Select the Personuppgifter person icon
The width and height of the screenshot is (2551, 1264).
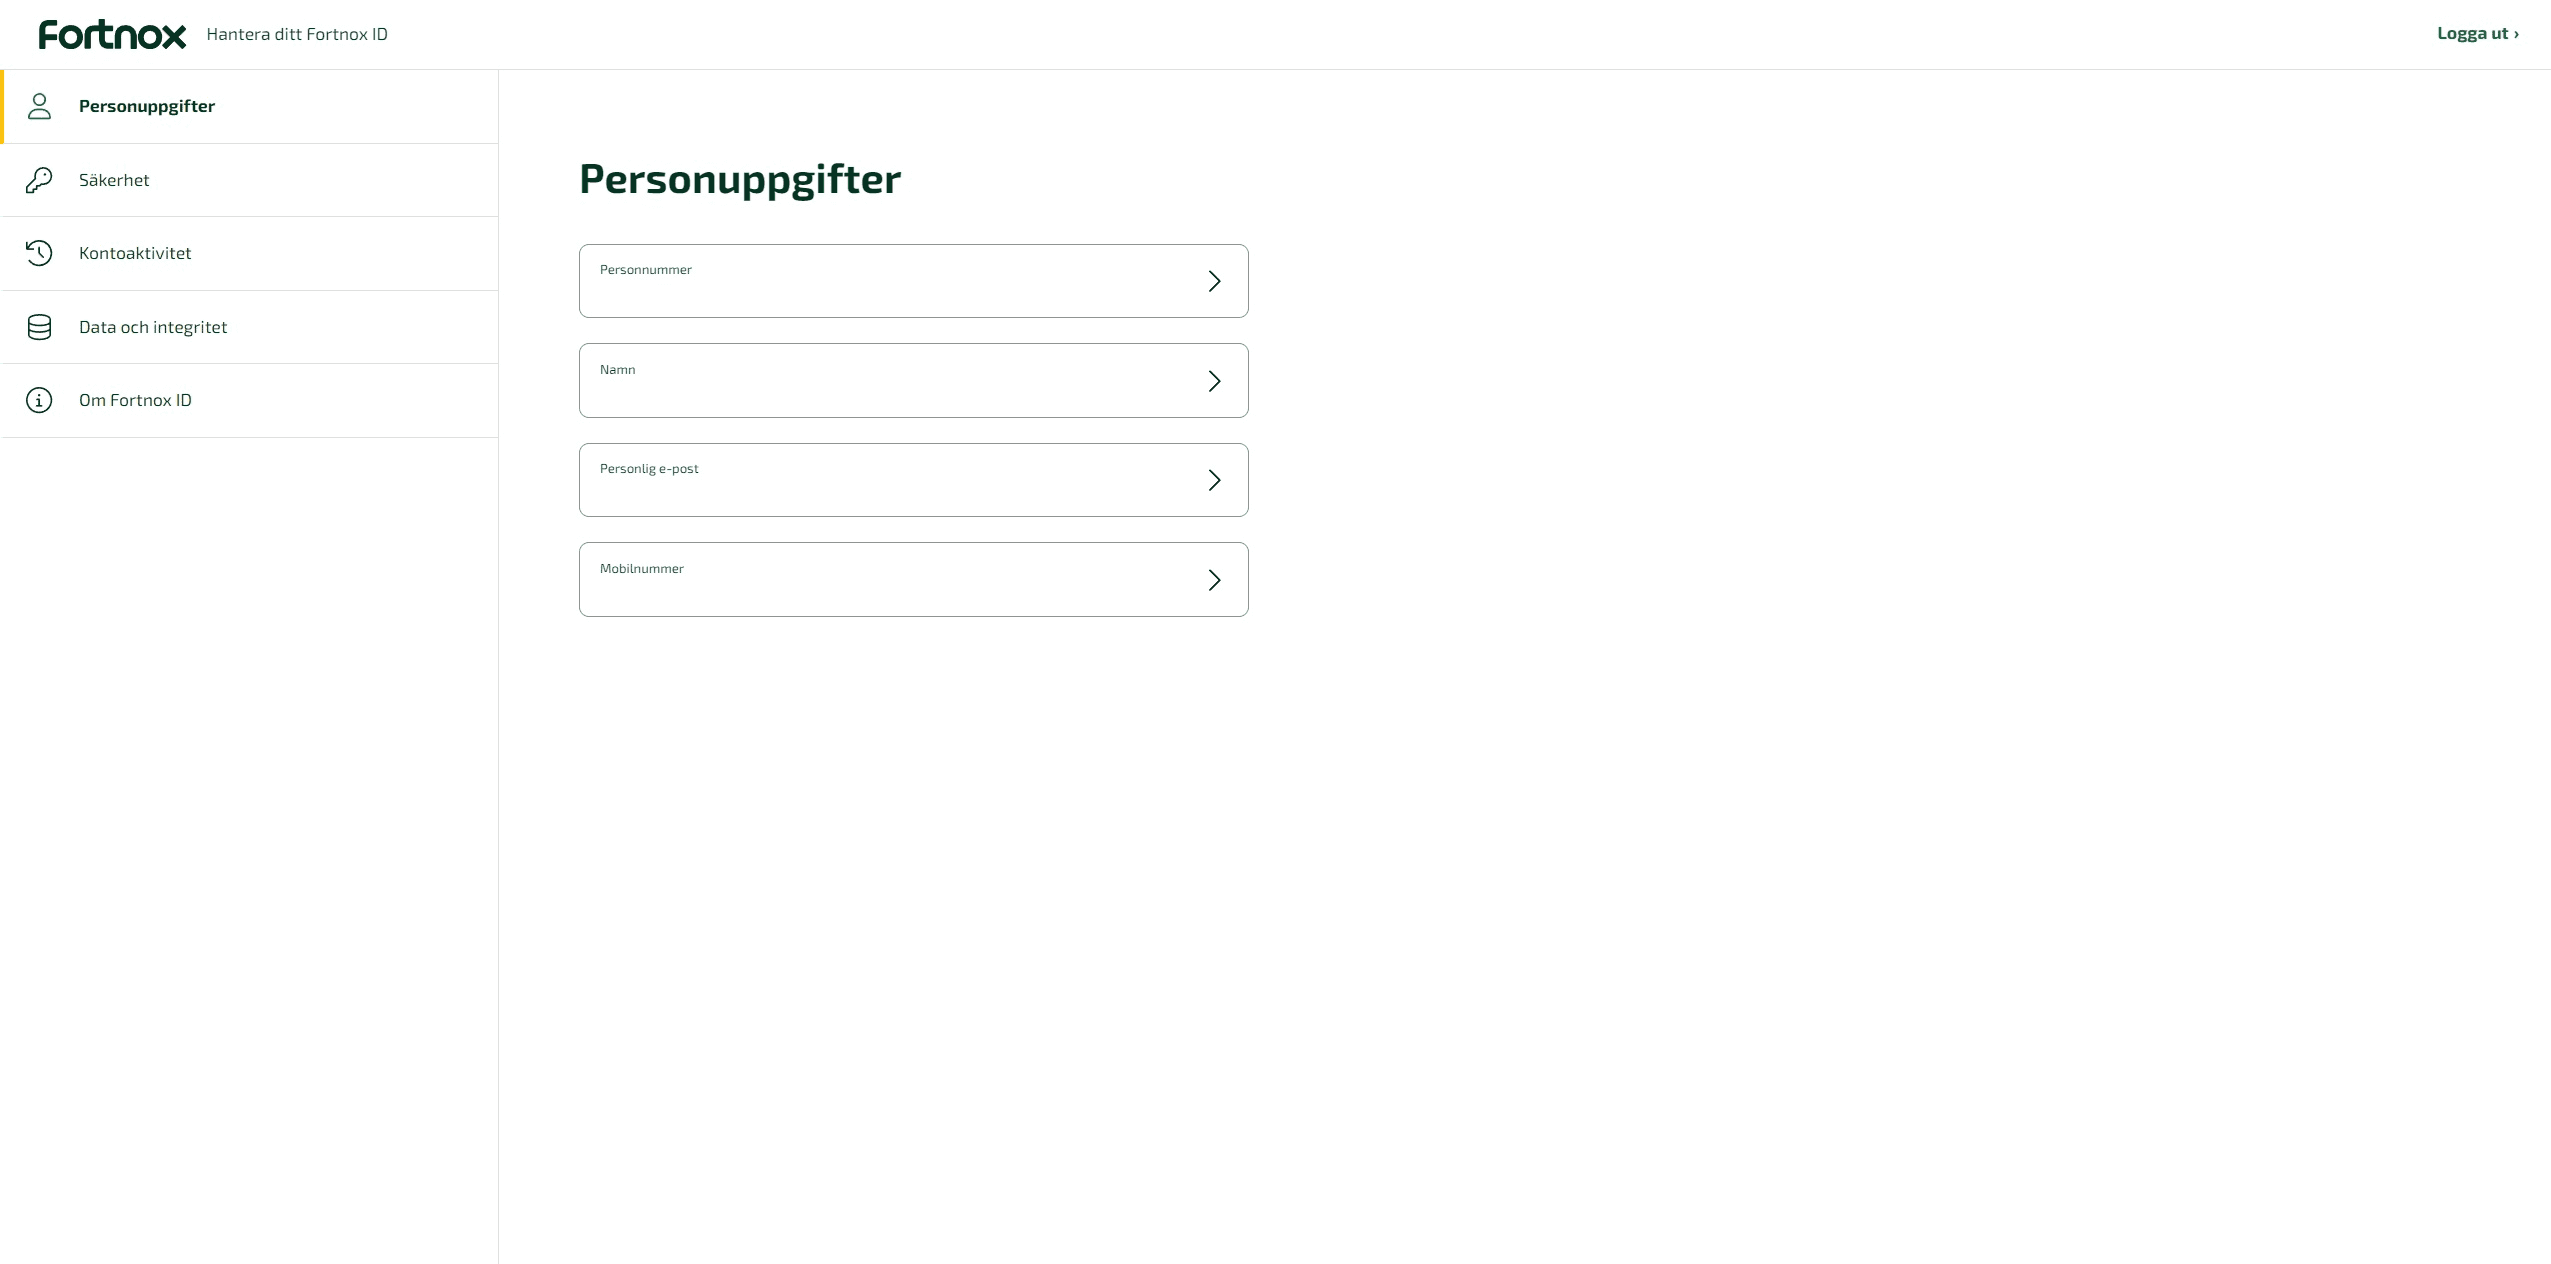click(39, 106)
